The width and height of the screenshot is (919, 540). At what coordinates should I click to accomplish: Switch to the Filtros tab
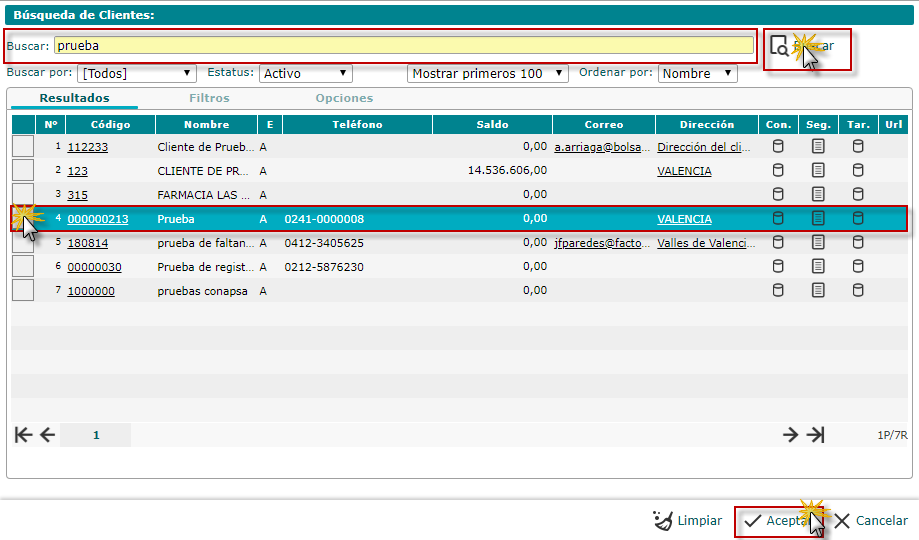(x=209, y=99)
